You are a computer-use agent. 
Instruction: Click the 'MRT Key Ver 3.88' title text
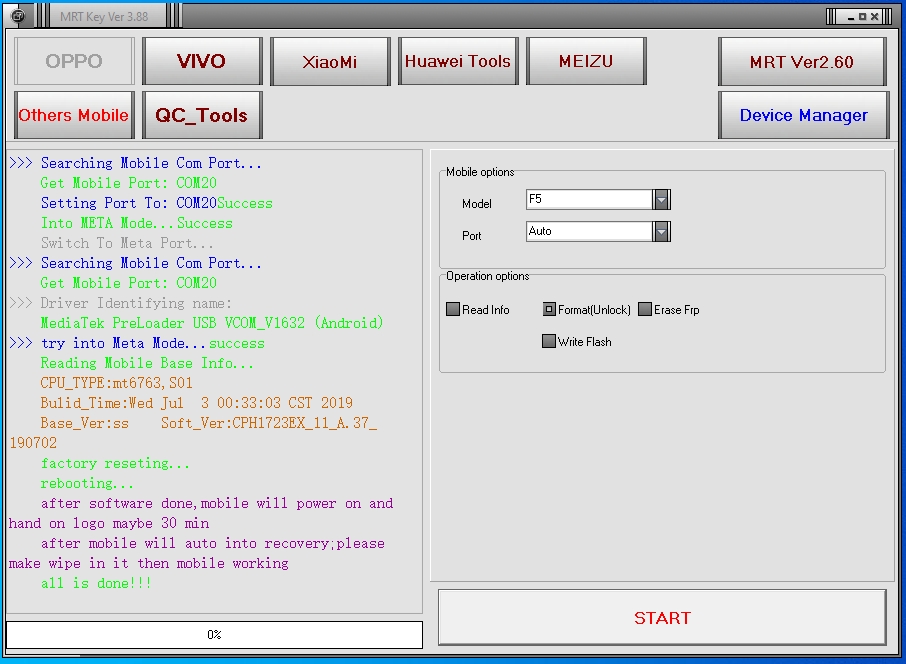pos(104,17)
